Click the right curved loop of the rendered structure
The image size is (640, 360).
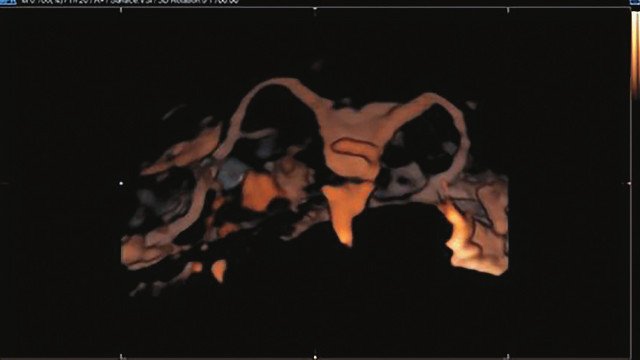[x=429, y=139]
